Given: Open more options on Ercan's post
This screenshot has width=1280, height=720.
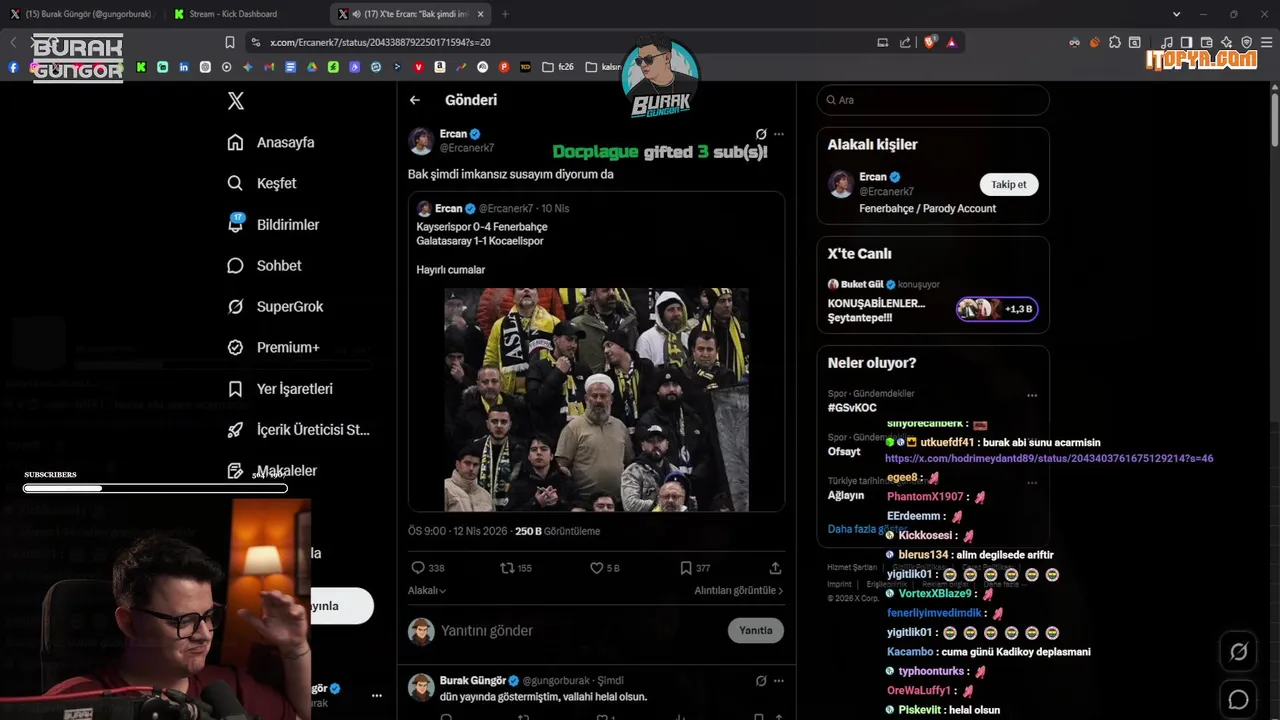Looking at the screenshot, I should click(779, 134).
